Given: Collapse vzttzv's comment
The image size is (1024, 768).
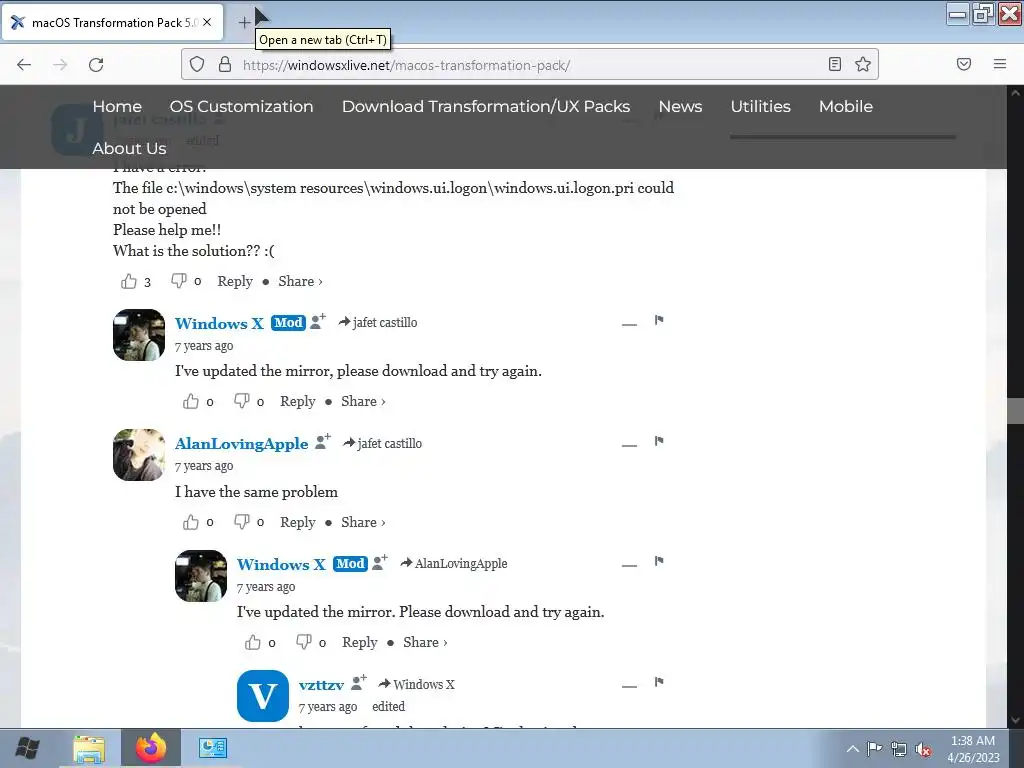Looking at the screenshot, I should coord(629,686).
